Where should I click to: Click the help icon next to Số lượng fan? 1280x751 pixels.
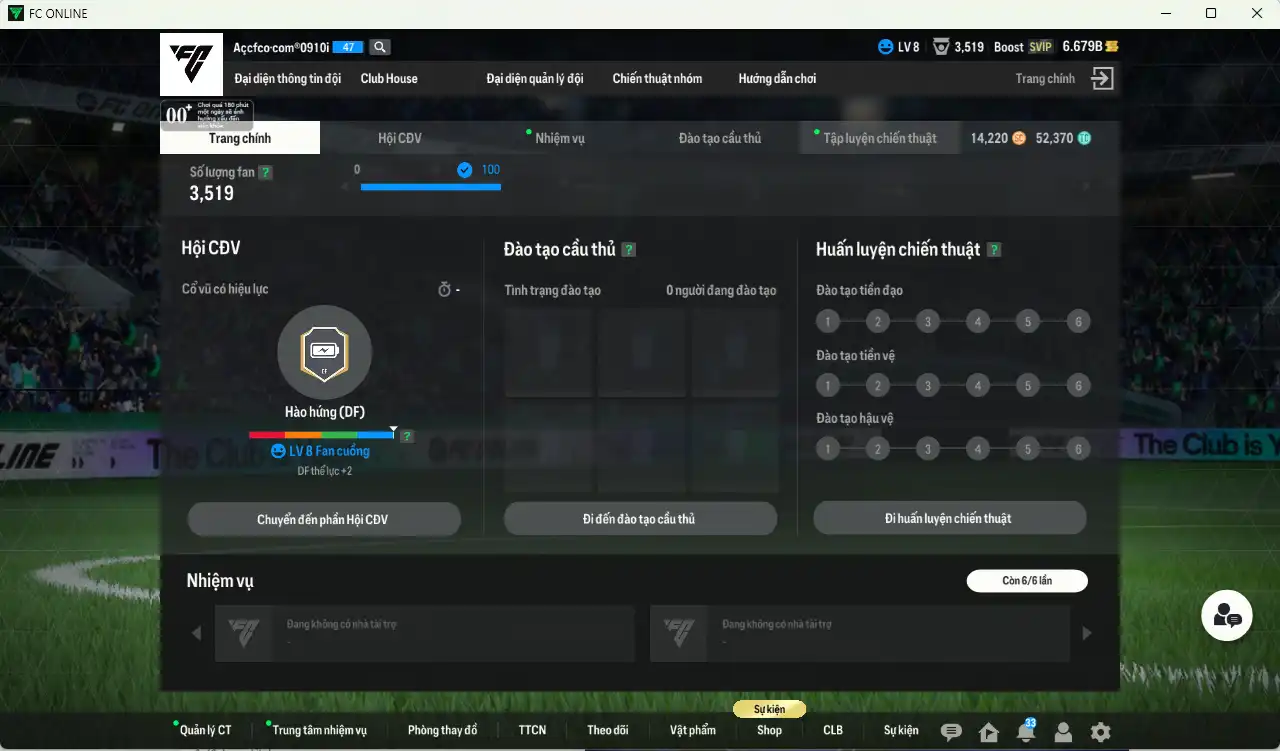click(x=265, y=172)
